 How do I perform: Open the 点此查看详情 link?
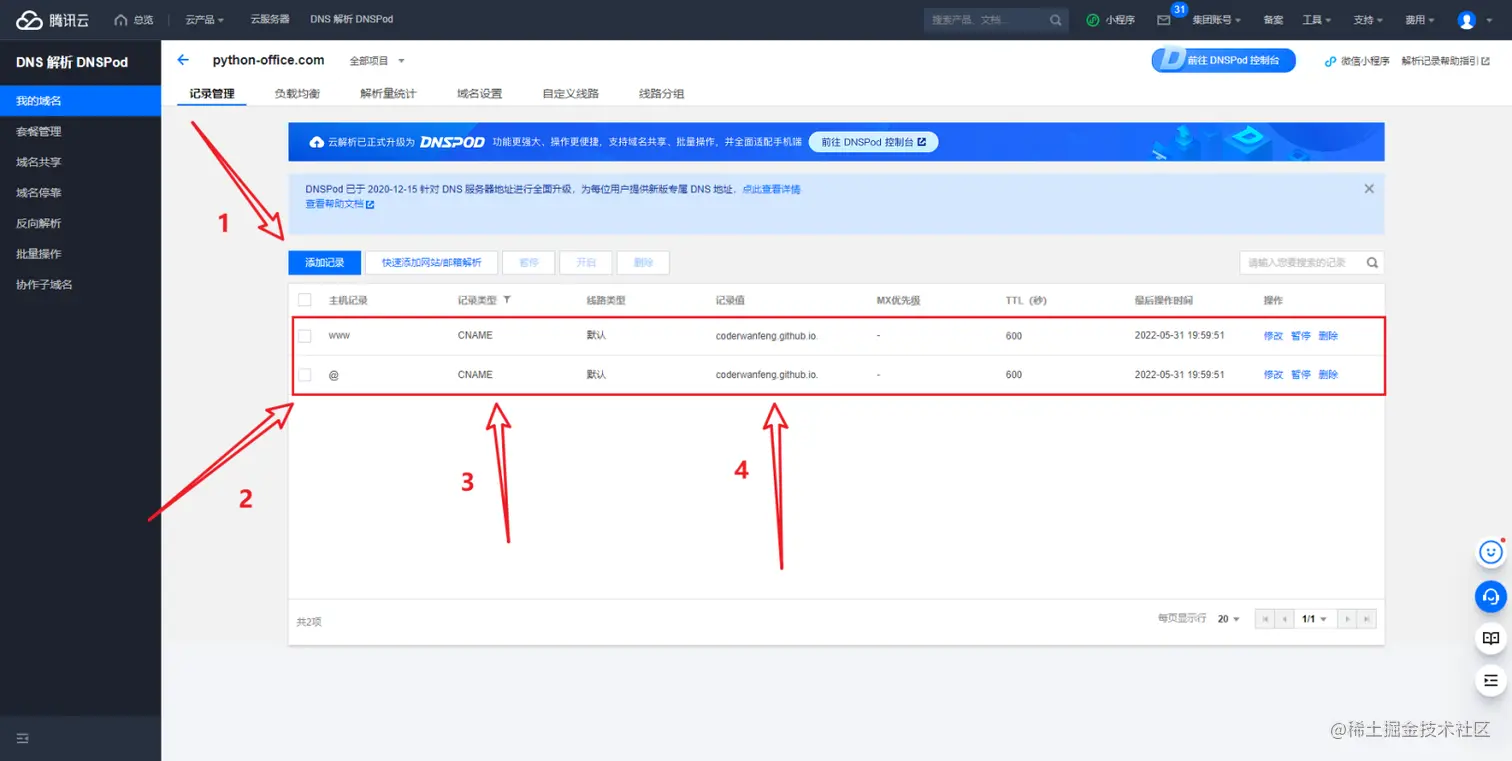click(x=771, y=189)
